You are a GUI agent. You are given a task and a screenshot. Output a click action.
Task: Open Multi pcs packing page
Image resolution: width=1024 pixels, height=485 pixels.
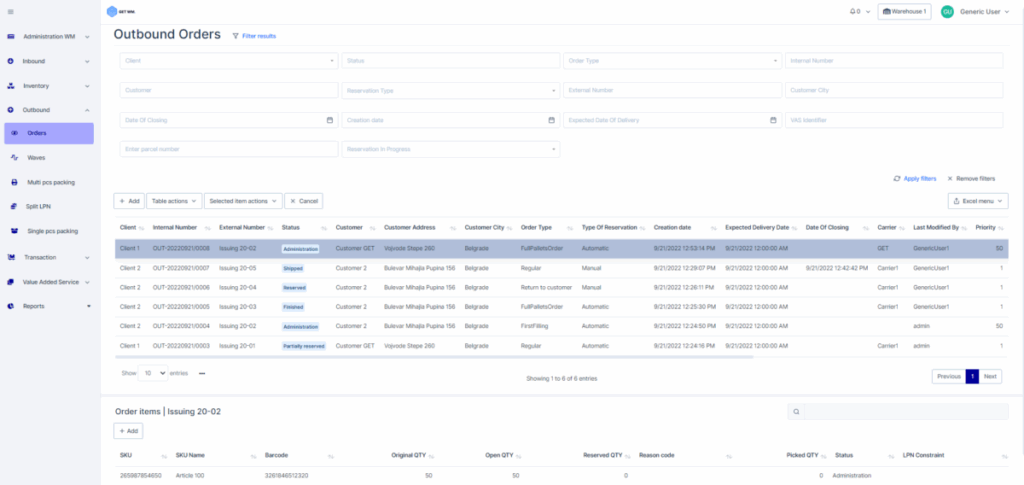coord(51,182)
